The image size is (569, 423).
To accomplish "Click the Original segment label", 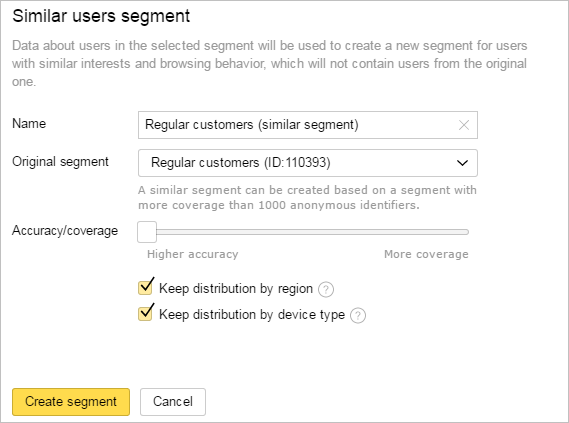I will click(x=60, y=162).
